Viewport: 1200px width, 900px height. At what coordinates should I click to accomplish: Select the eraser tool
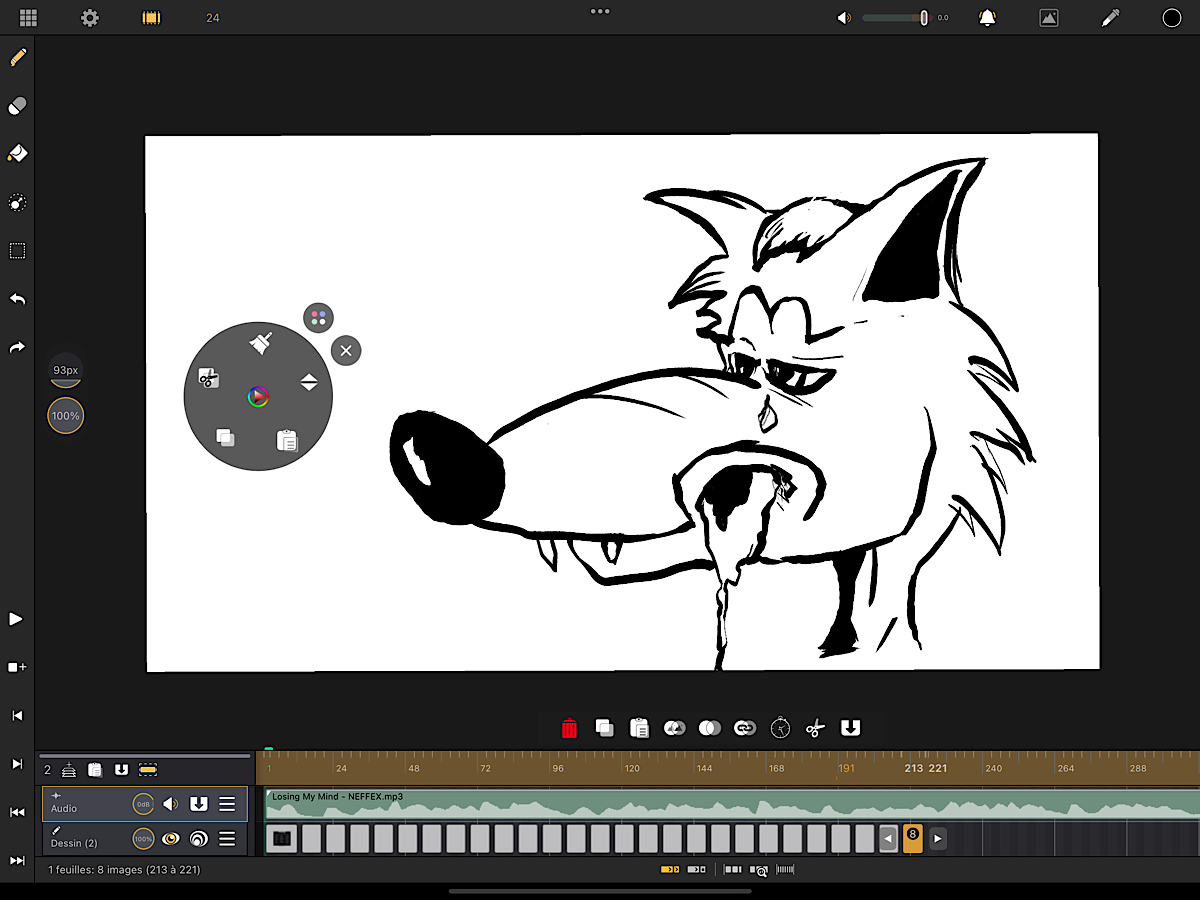17,106
